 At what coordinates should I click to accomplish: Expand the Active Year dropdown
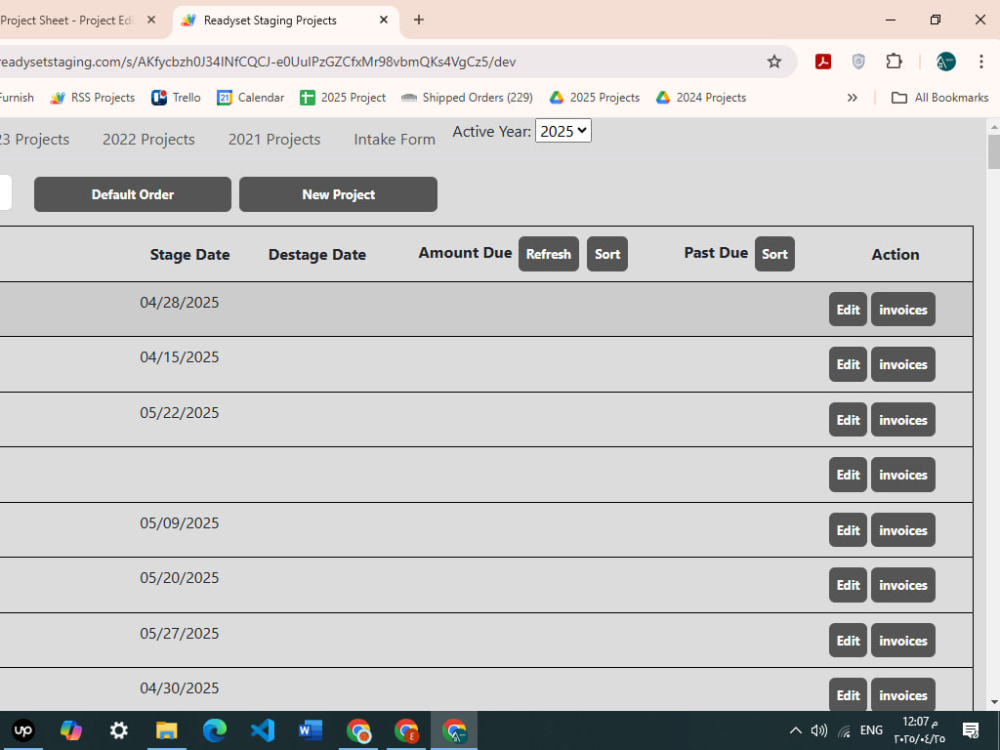click(563, 131)
